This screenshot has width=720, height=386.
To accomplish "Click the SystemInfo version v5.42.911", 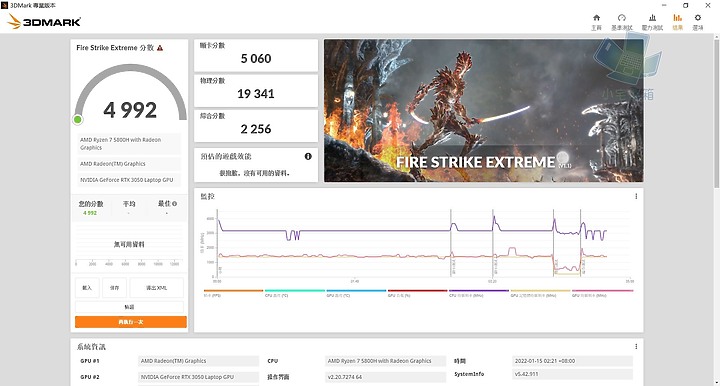I will tap(572, 374).
